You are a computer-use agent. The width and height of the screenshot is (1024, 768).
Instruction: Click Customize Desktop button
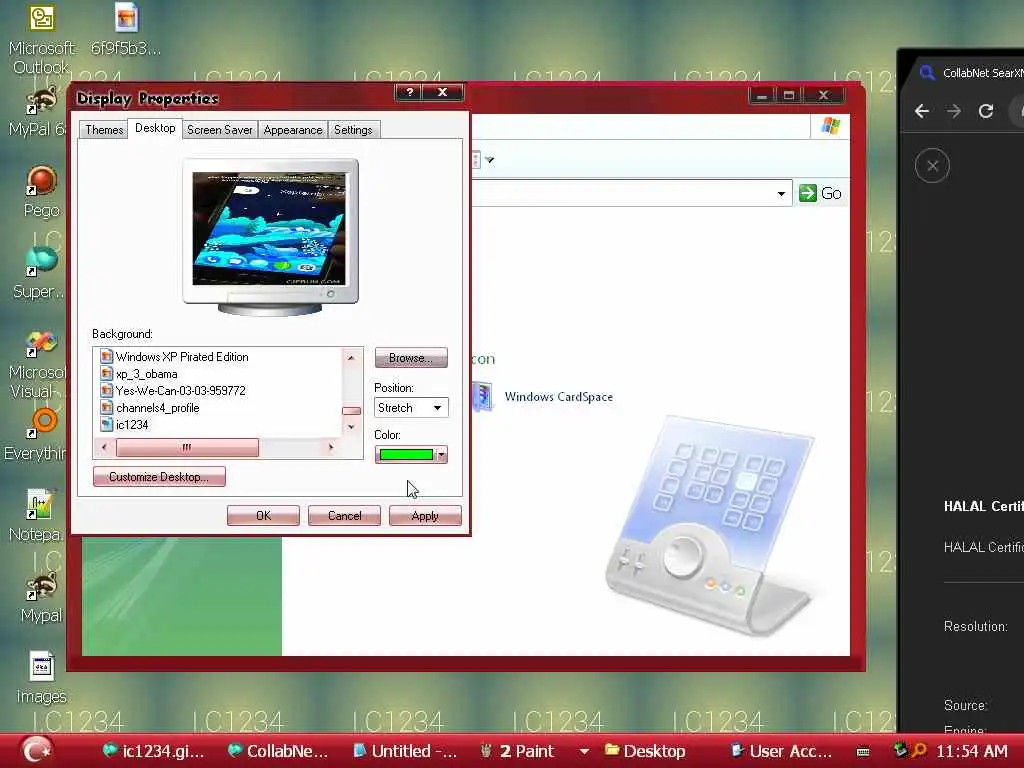159,477
